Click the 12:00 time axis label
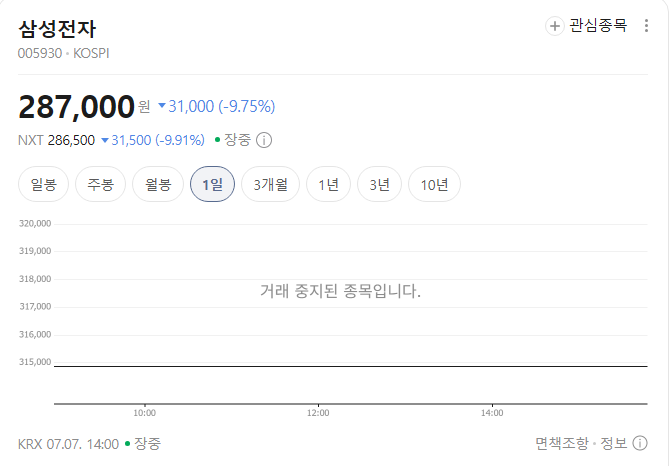Image resolution: width=669 pixels, height=466 pixels. coord(318,413)
